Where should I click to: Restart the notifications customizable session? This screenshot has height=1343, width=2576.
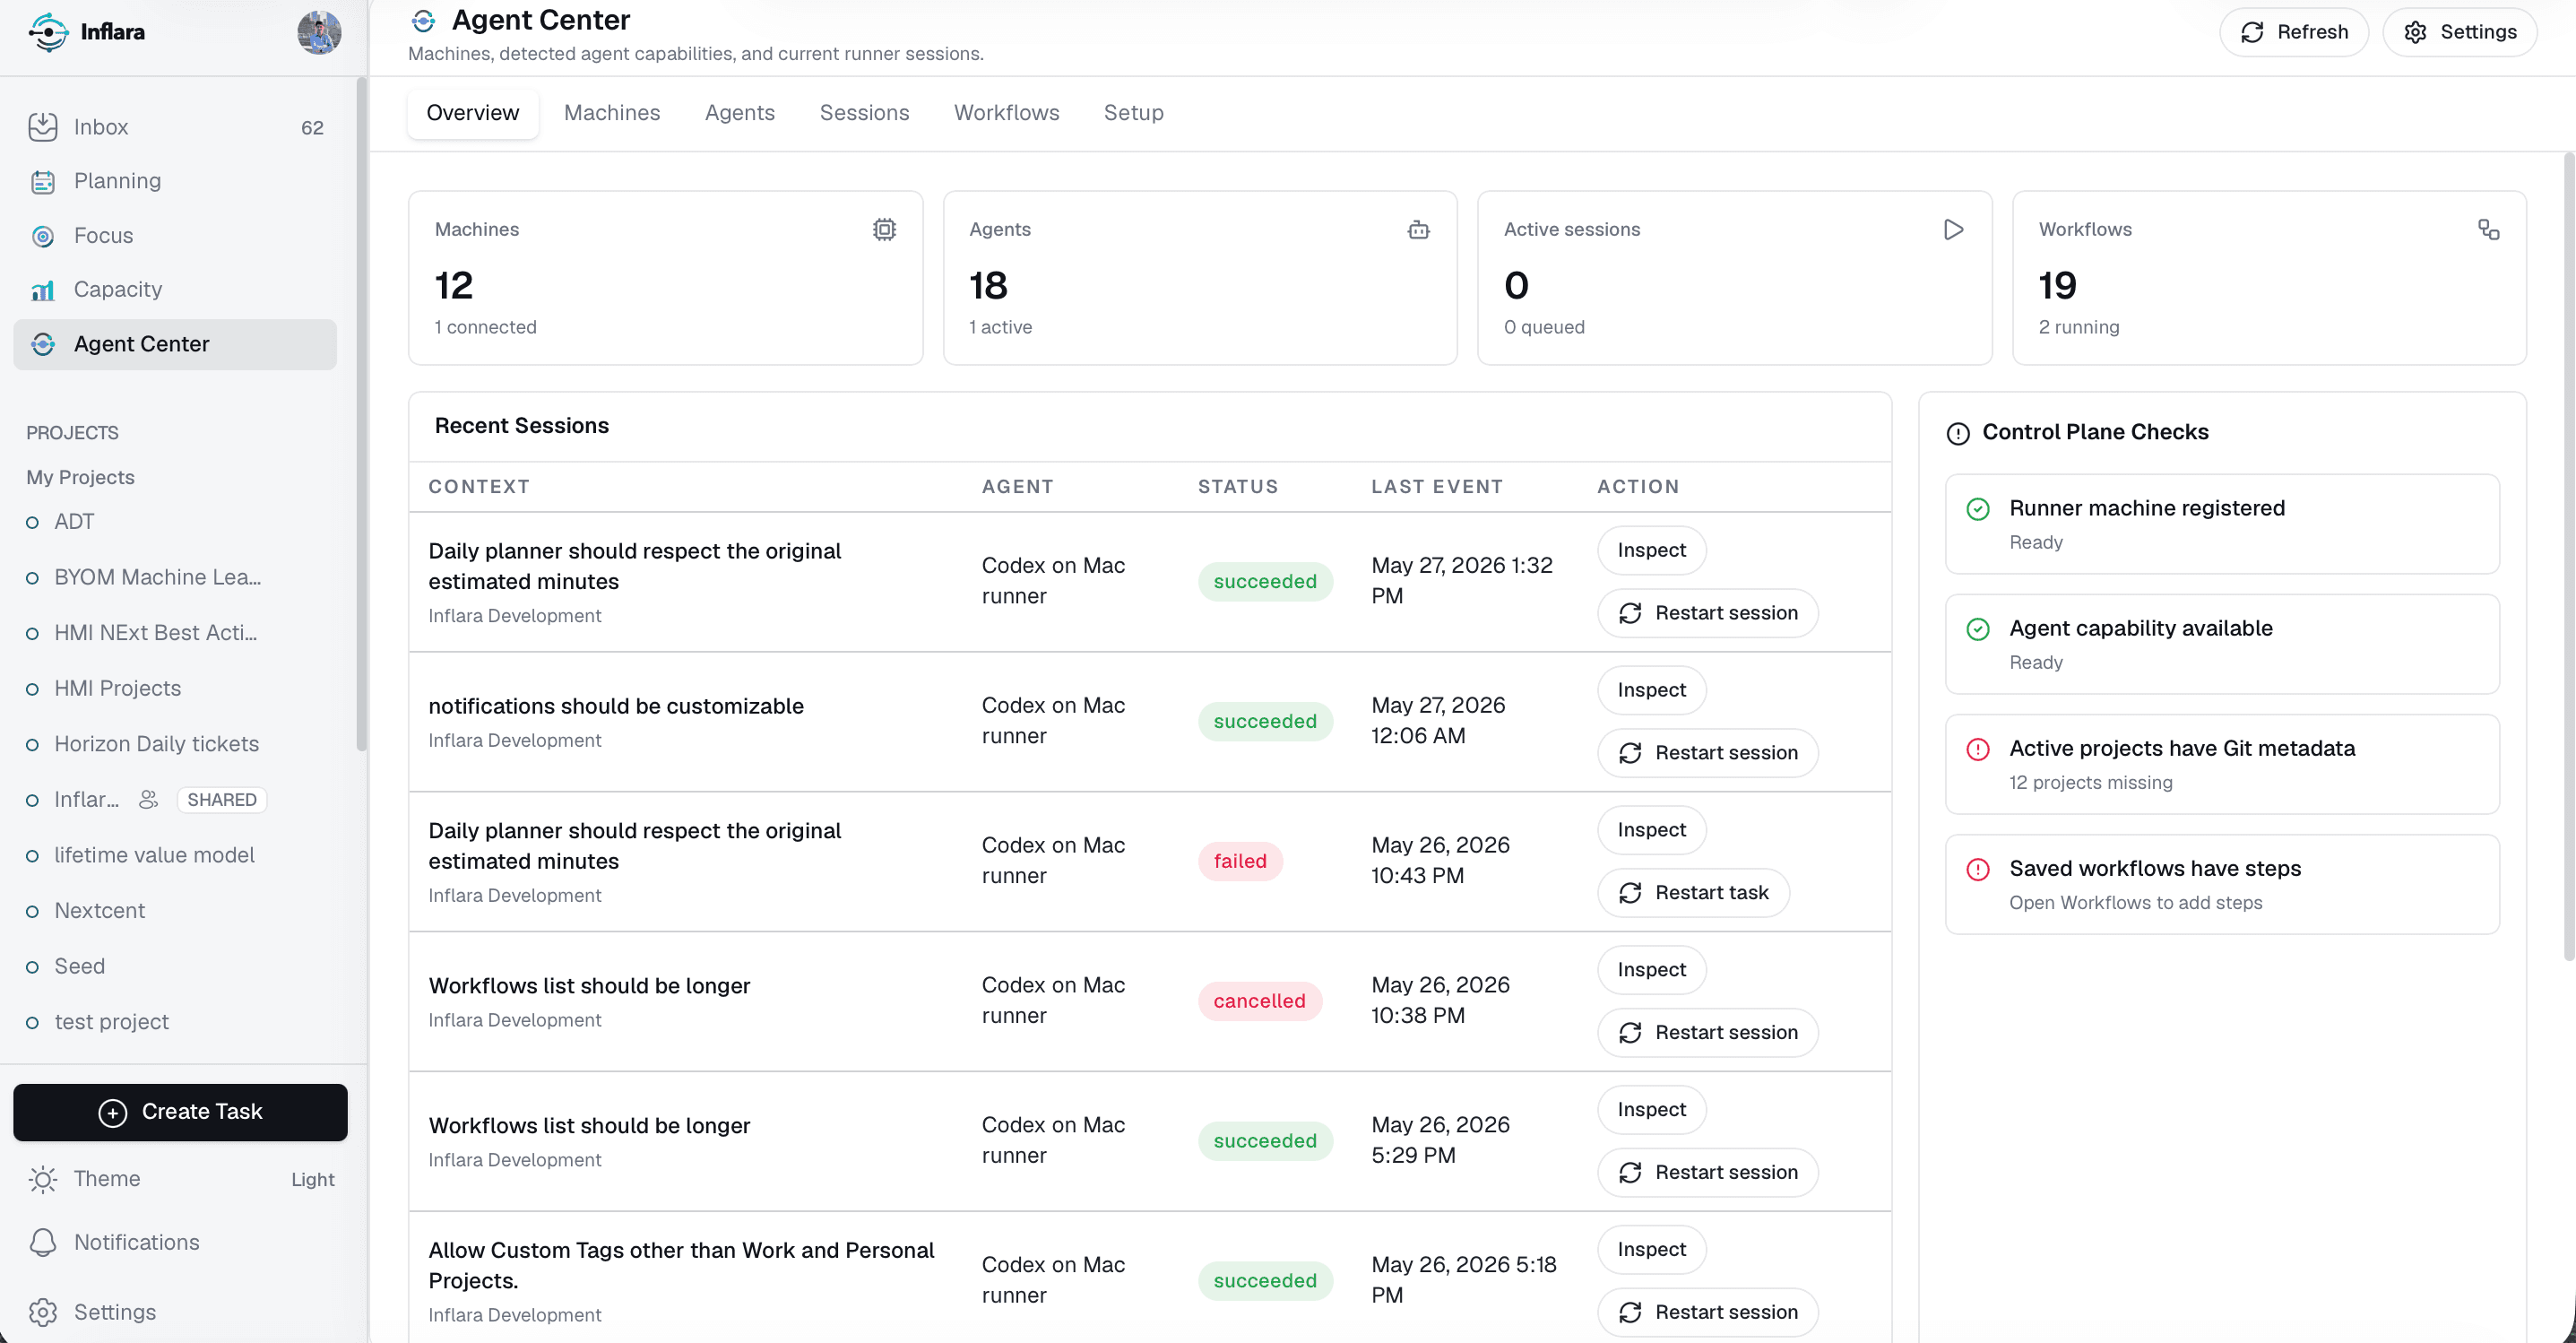click(x=1707, y=753)
